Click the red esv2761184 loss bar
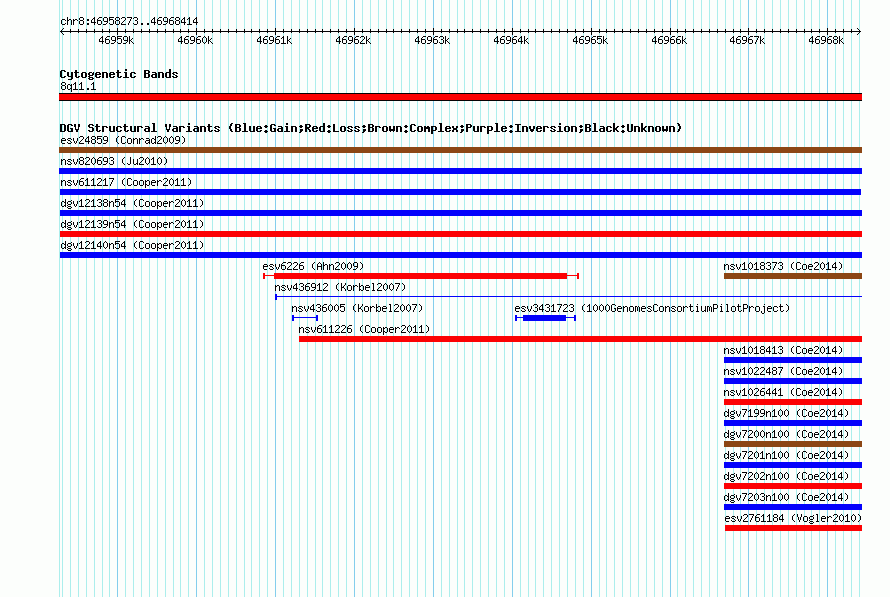Image resolution: width=890 pixels, height=597 pixels. click(794, 528)
